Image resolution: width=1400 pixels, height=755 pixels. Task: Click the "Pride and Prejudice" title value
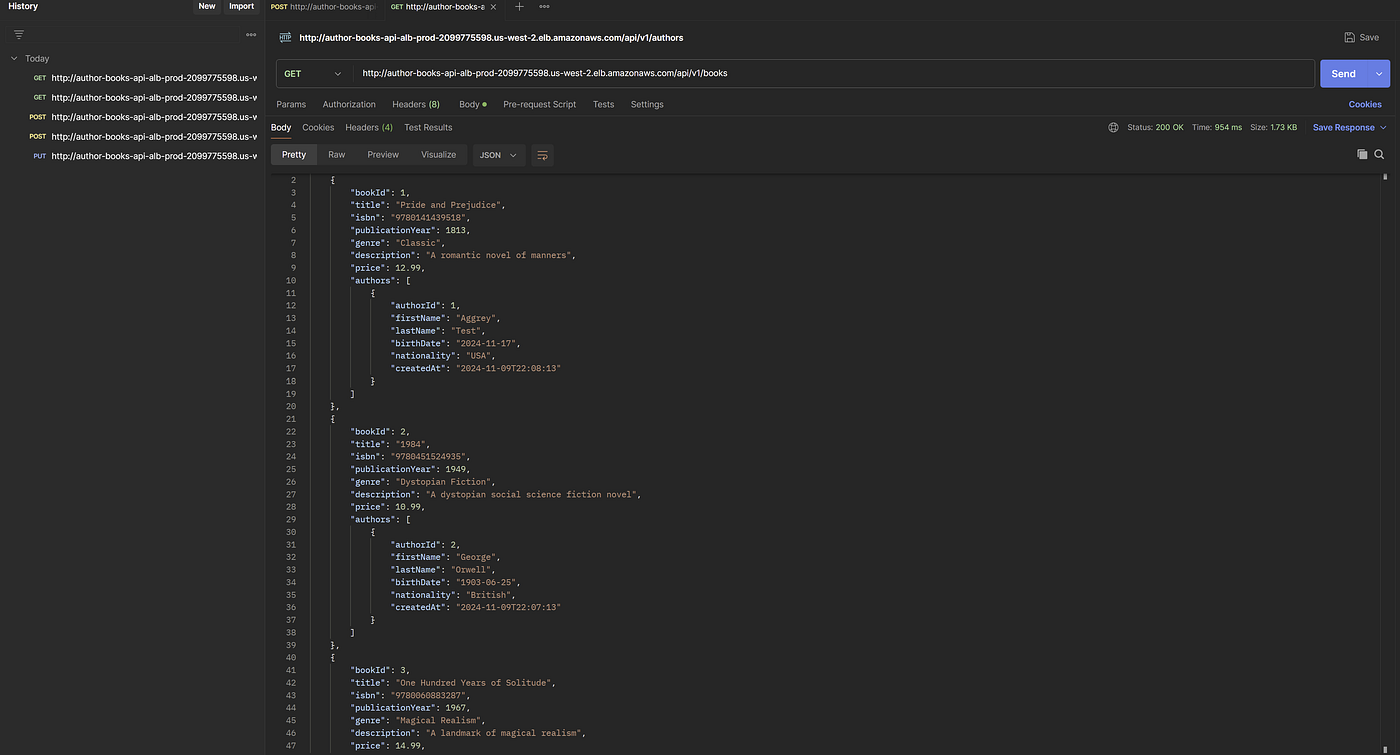pos(450,205)
